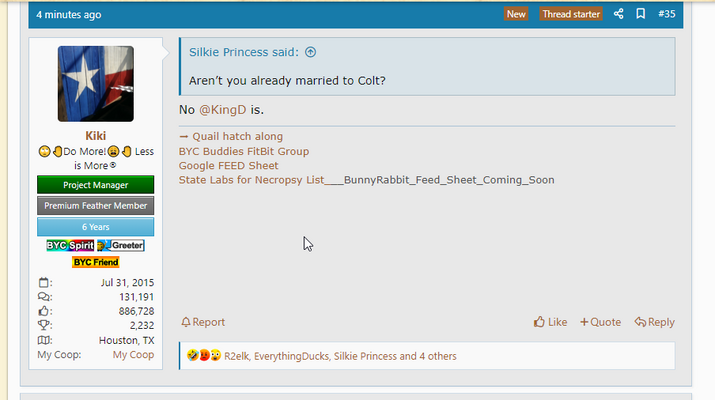Add post to multi-quote with +Quote
The width and height of the screenshot is (715, 400).
tap(601, 322)
